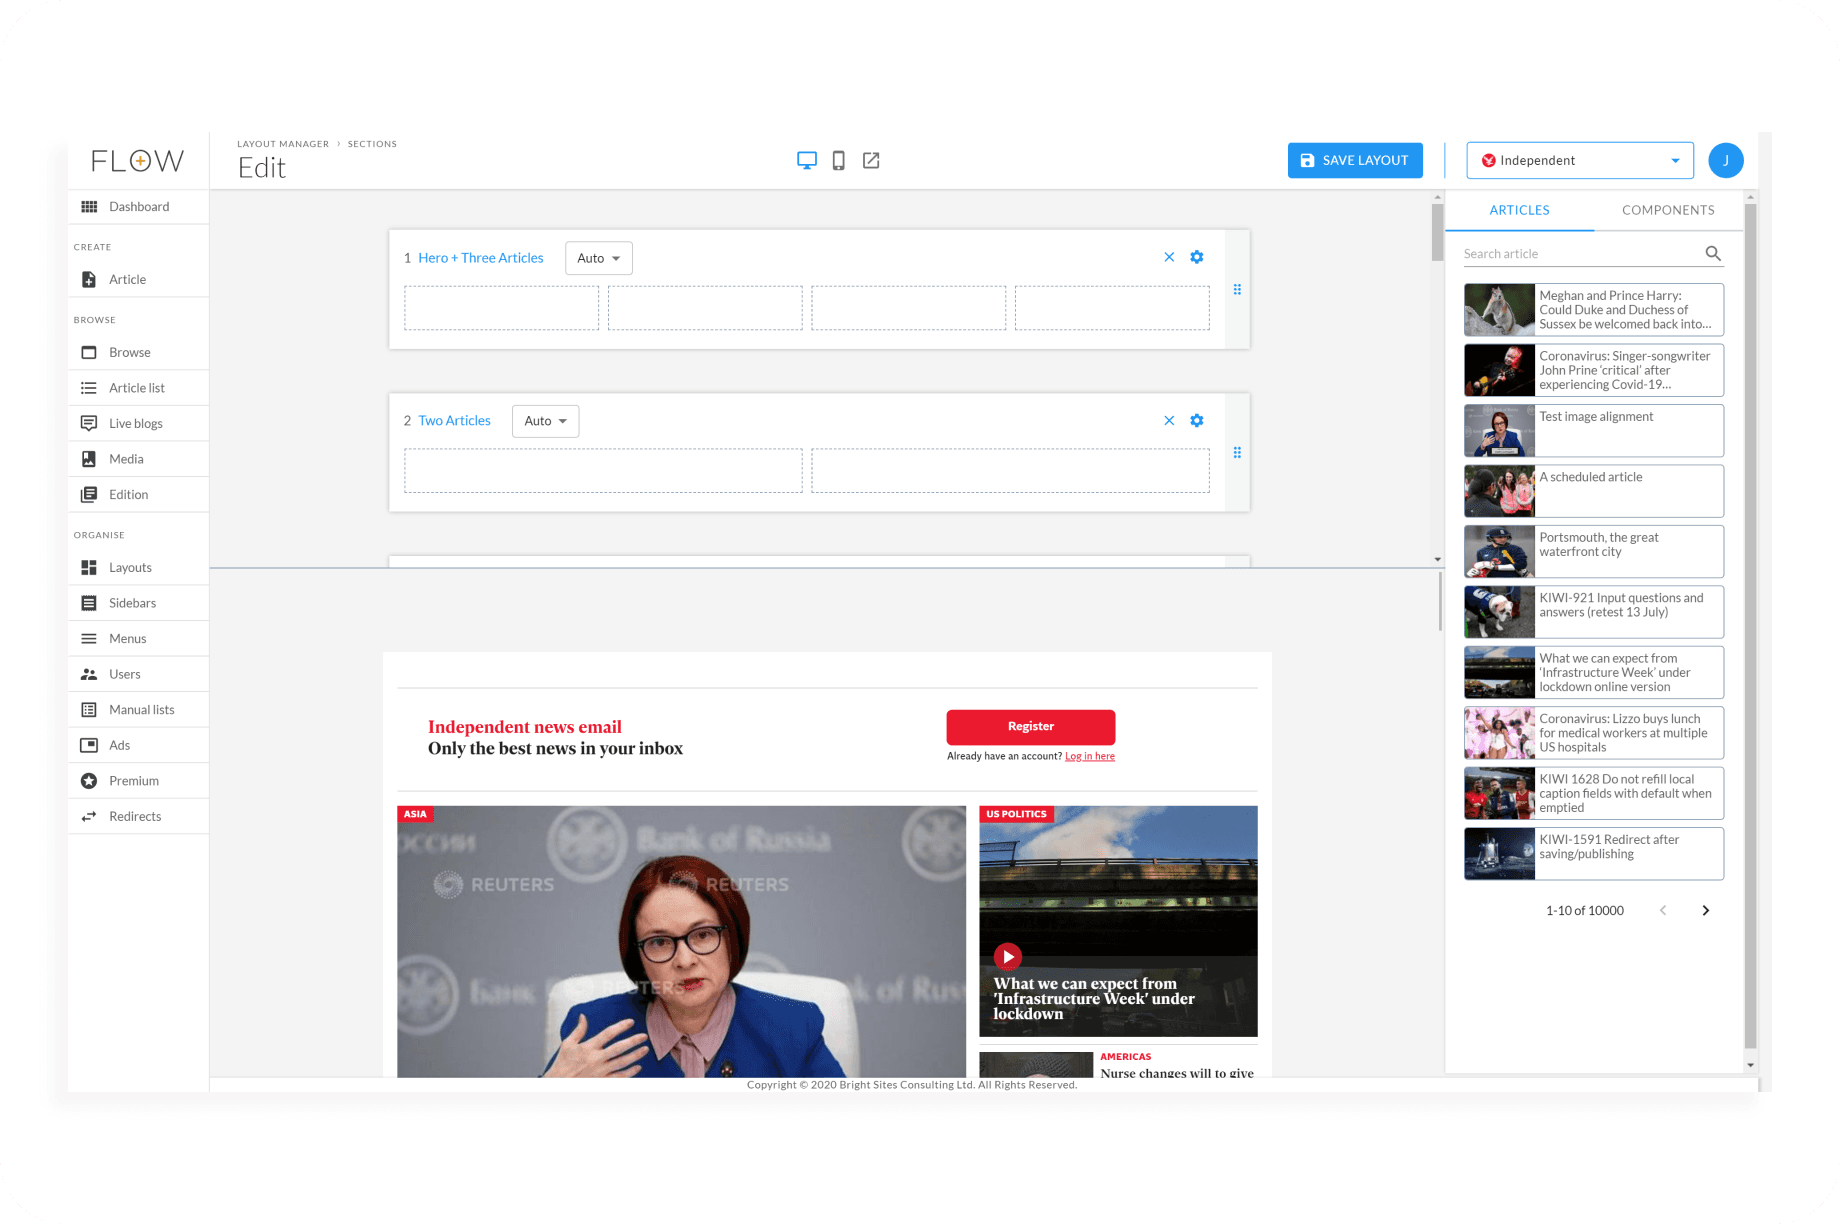Viewport: 1840px width, 1224px height.
Task: Go to Live blogs
Action: point(138,423)
